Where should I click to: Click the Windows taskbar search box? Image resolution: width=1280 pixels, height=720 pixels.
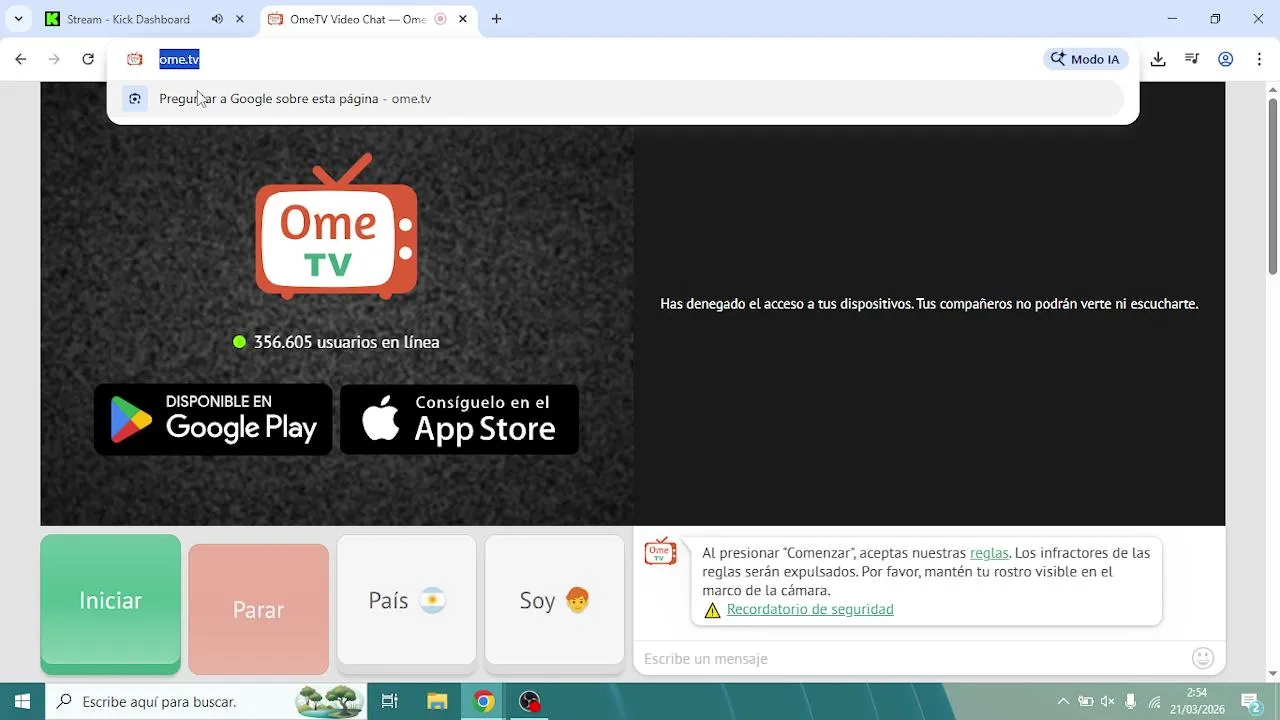pyautogui.click(x=207, y=702)
